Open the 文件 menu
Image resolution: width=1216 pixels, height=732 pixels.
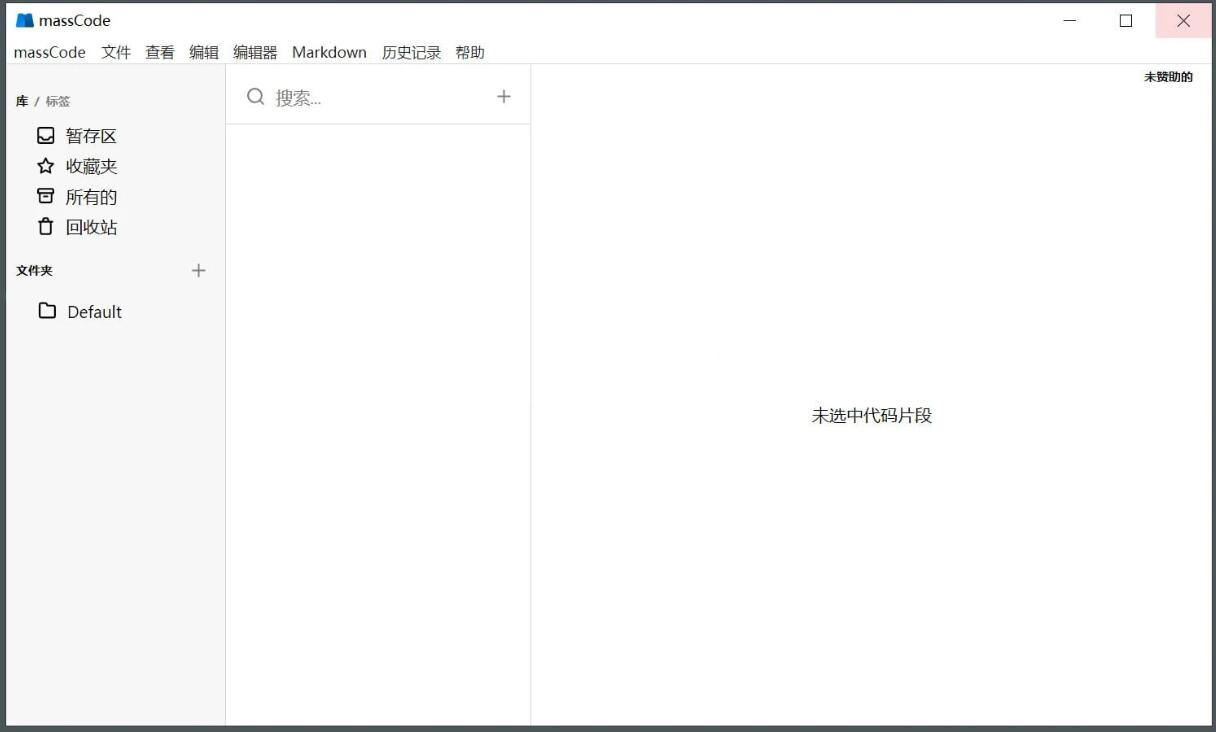tap(116, 52)
